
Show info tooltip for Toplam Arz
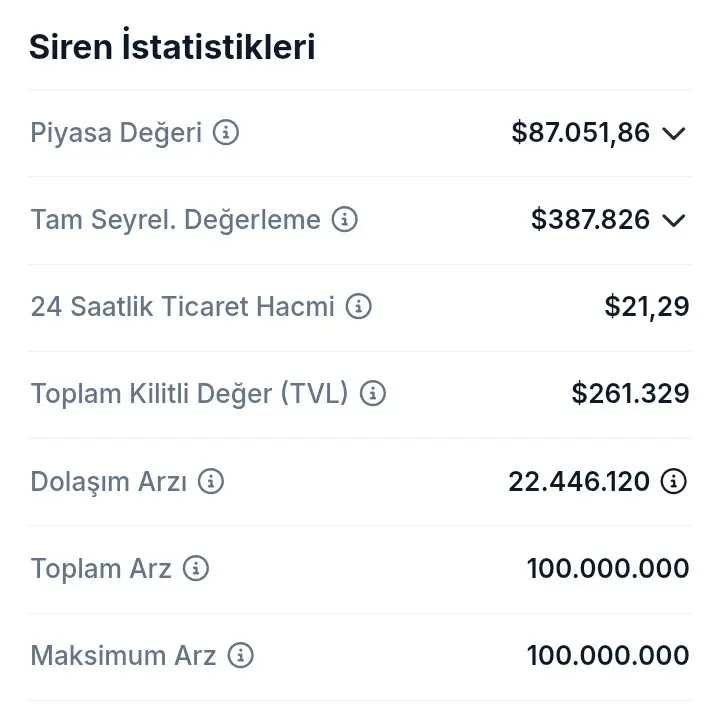pyautogui.click(x=196, y=568)
